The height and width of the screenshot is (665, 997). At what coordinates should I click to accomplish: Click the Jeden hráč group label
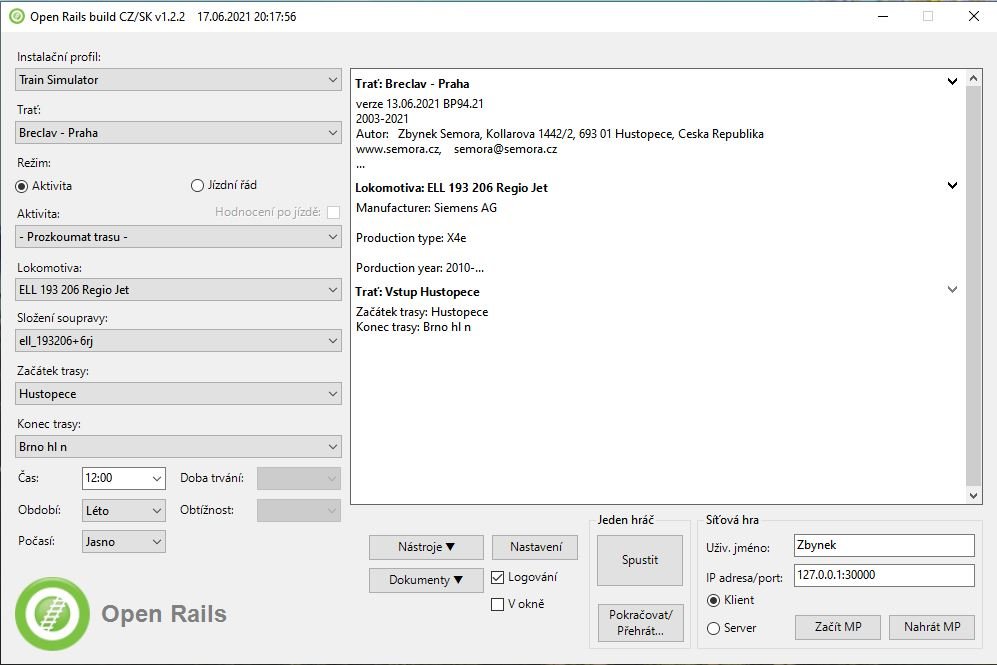pyautogui.click(x=625, y=520)
